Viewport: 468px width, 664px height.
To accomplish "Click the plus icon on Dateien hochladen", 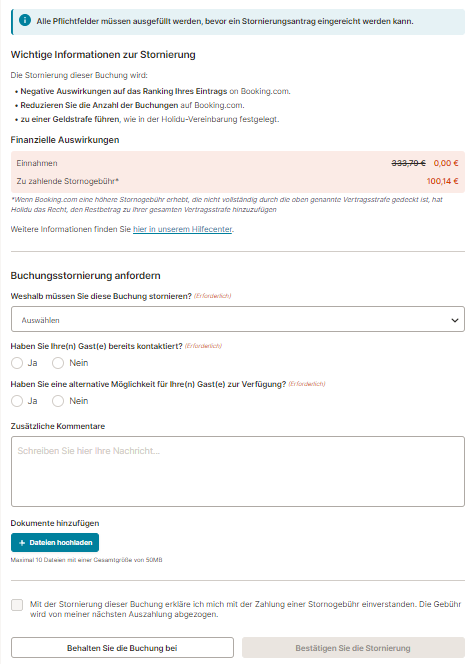I will 22,542.
